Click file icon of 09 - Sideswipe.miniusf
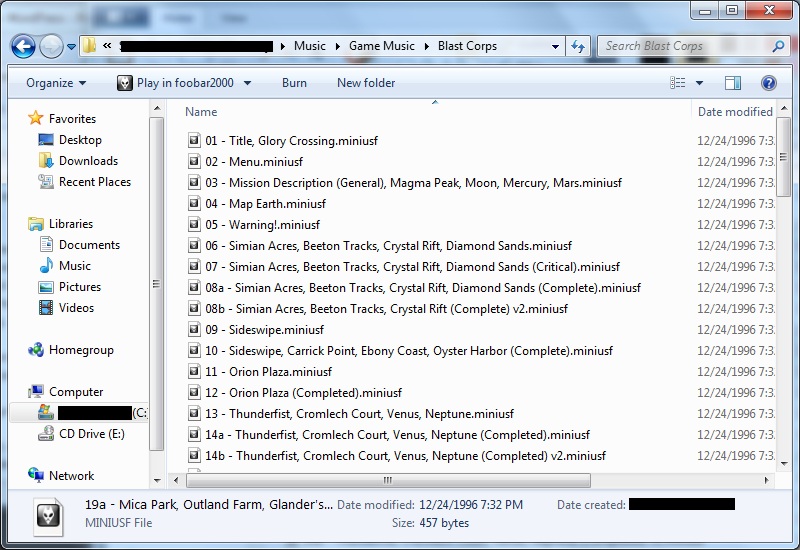Viewport: 800px width, 550px height. coord(194,329)
